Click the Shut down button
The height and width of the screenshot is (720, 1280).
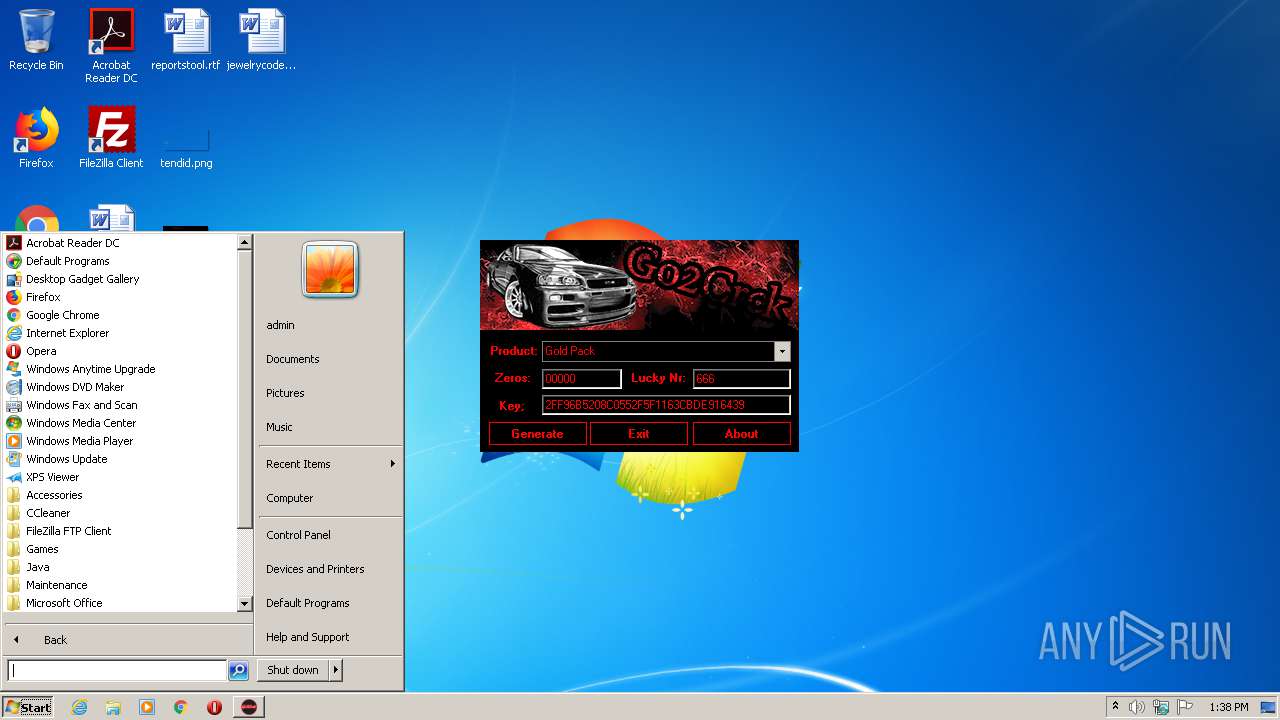point(293,670)
